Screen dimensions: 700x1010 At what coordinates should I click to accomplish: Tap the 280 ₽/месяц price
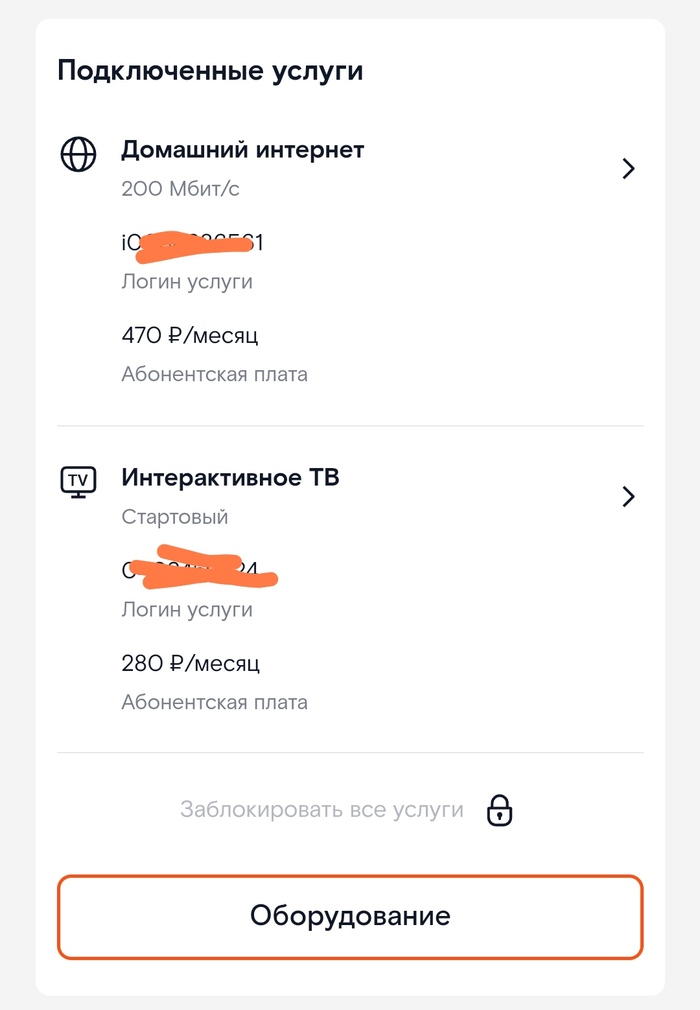click(190, 663)
